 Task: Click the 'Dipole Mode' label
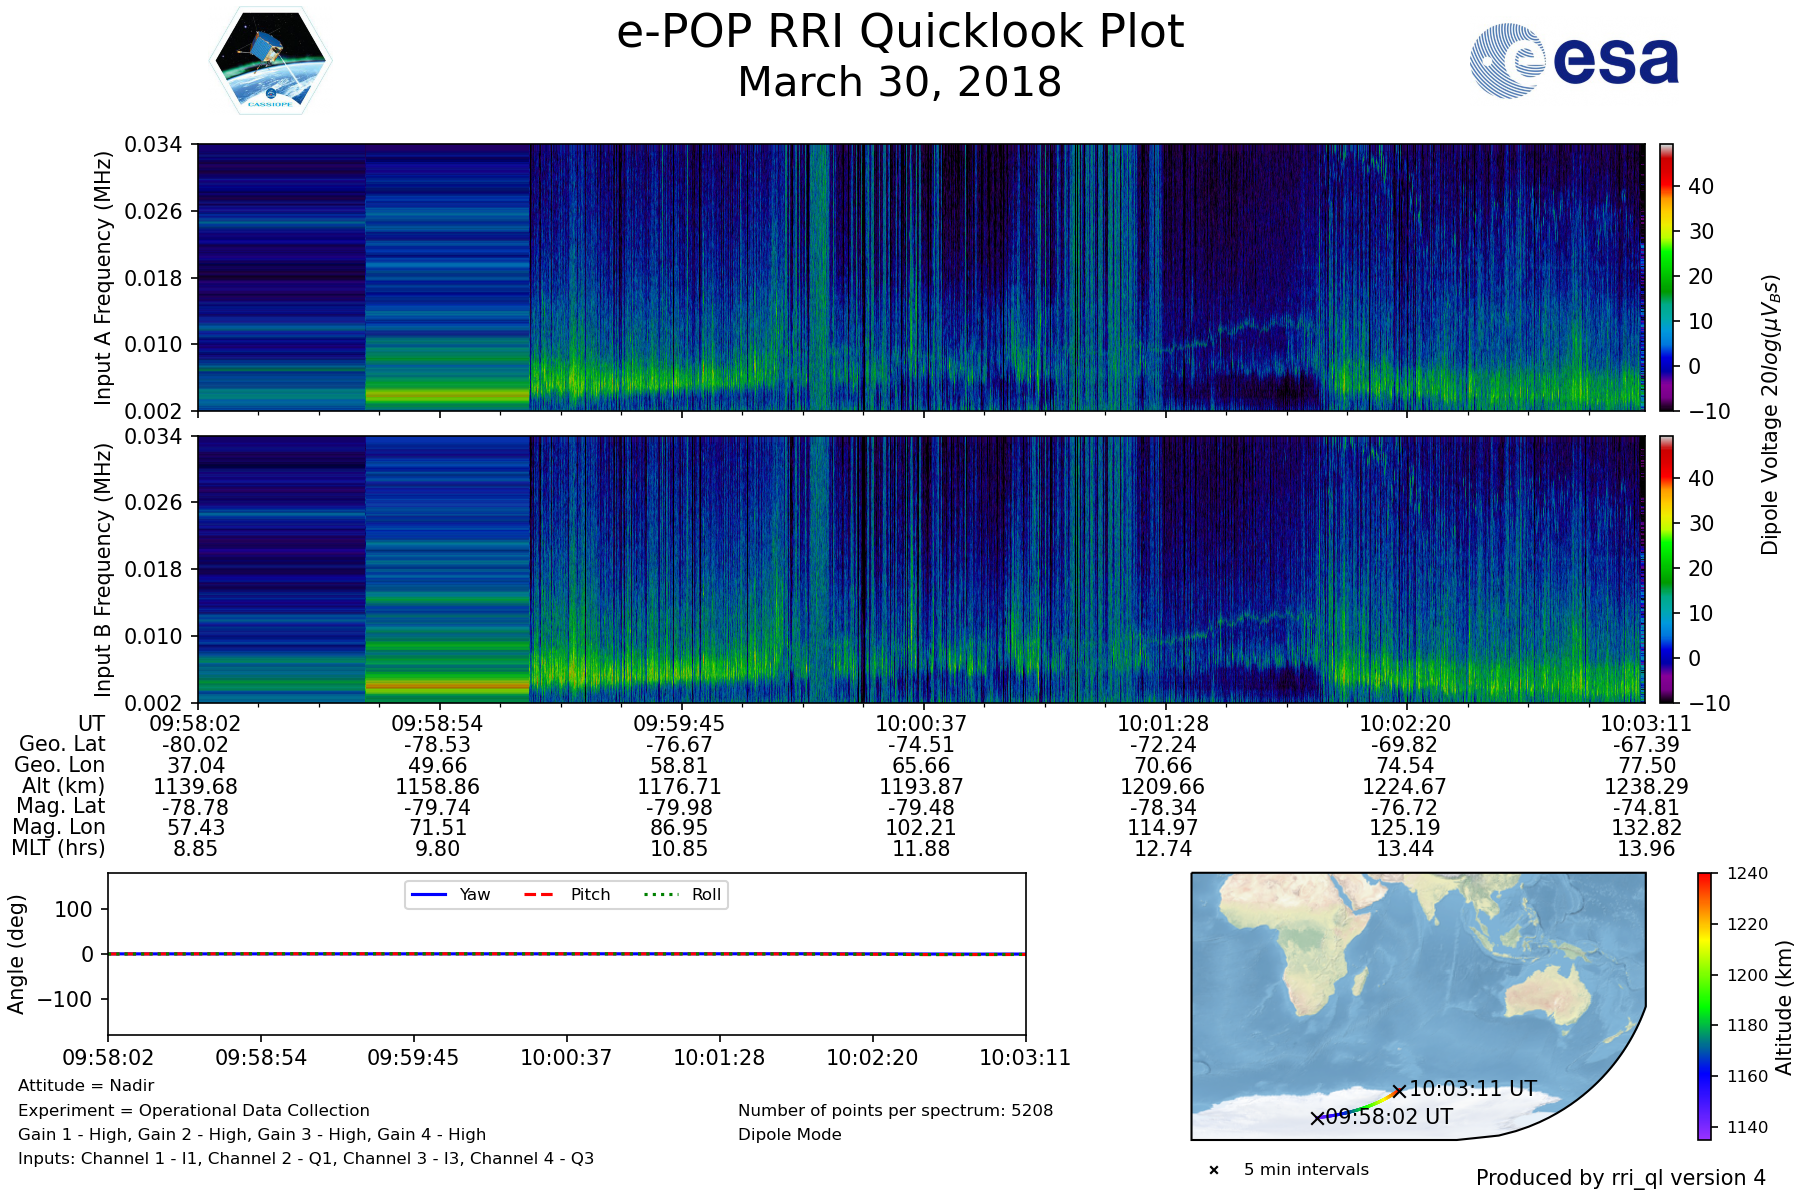tap(789, 1135)
